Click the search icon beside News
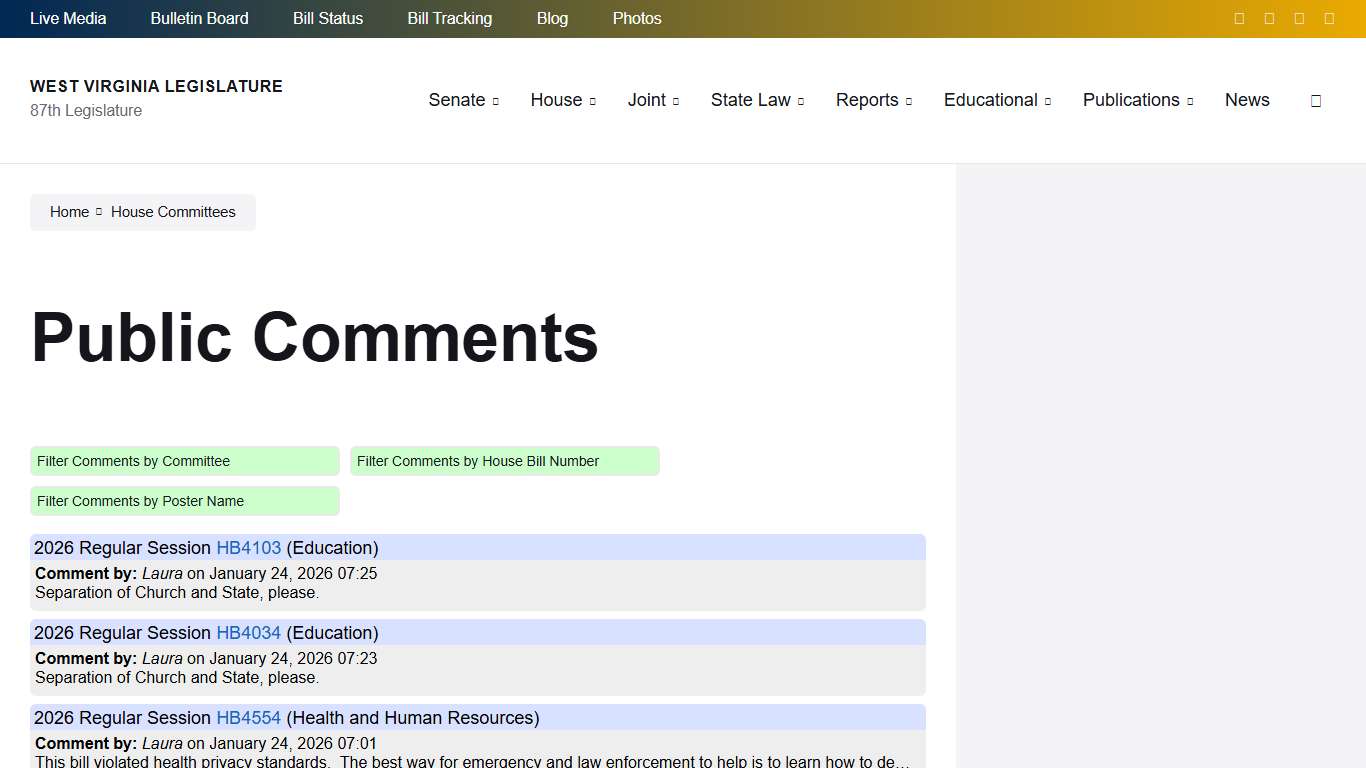The image size is (1366, 768). tap(1316, 100)
